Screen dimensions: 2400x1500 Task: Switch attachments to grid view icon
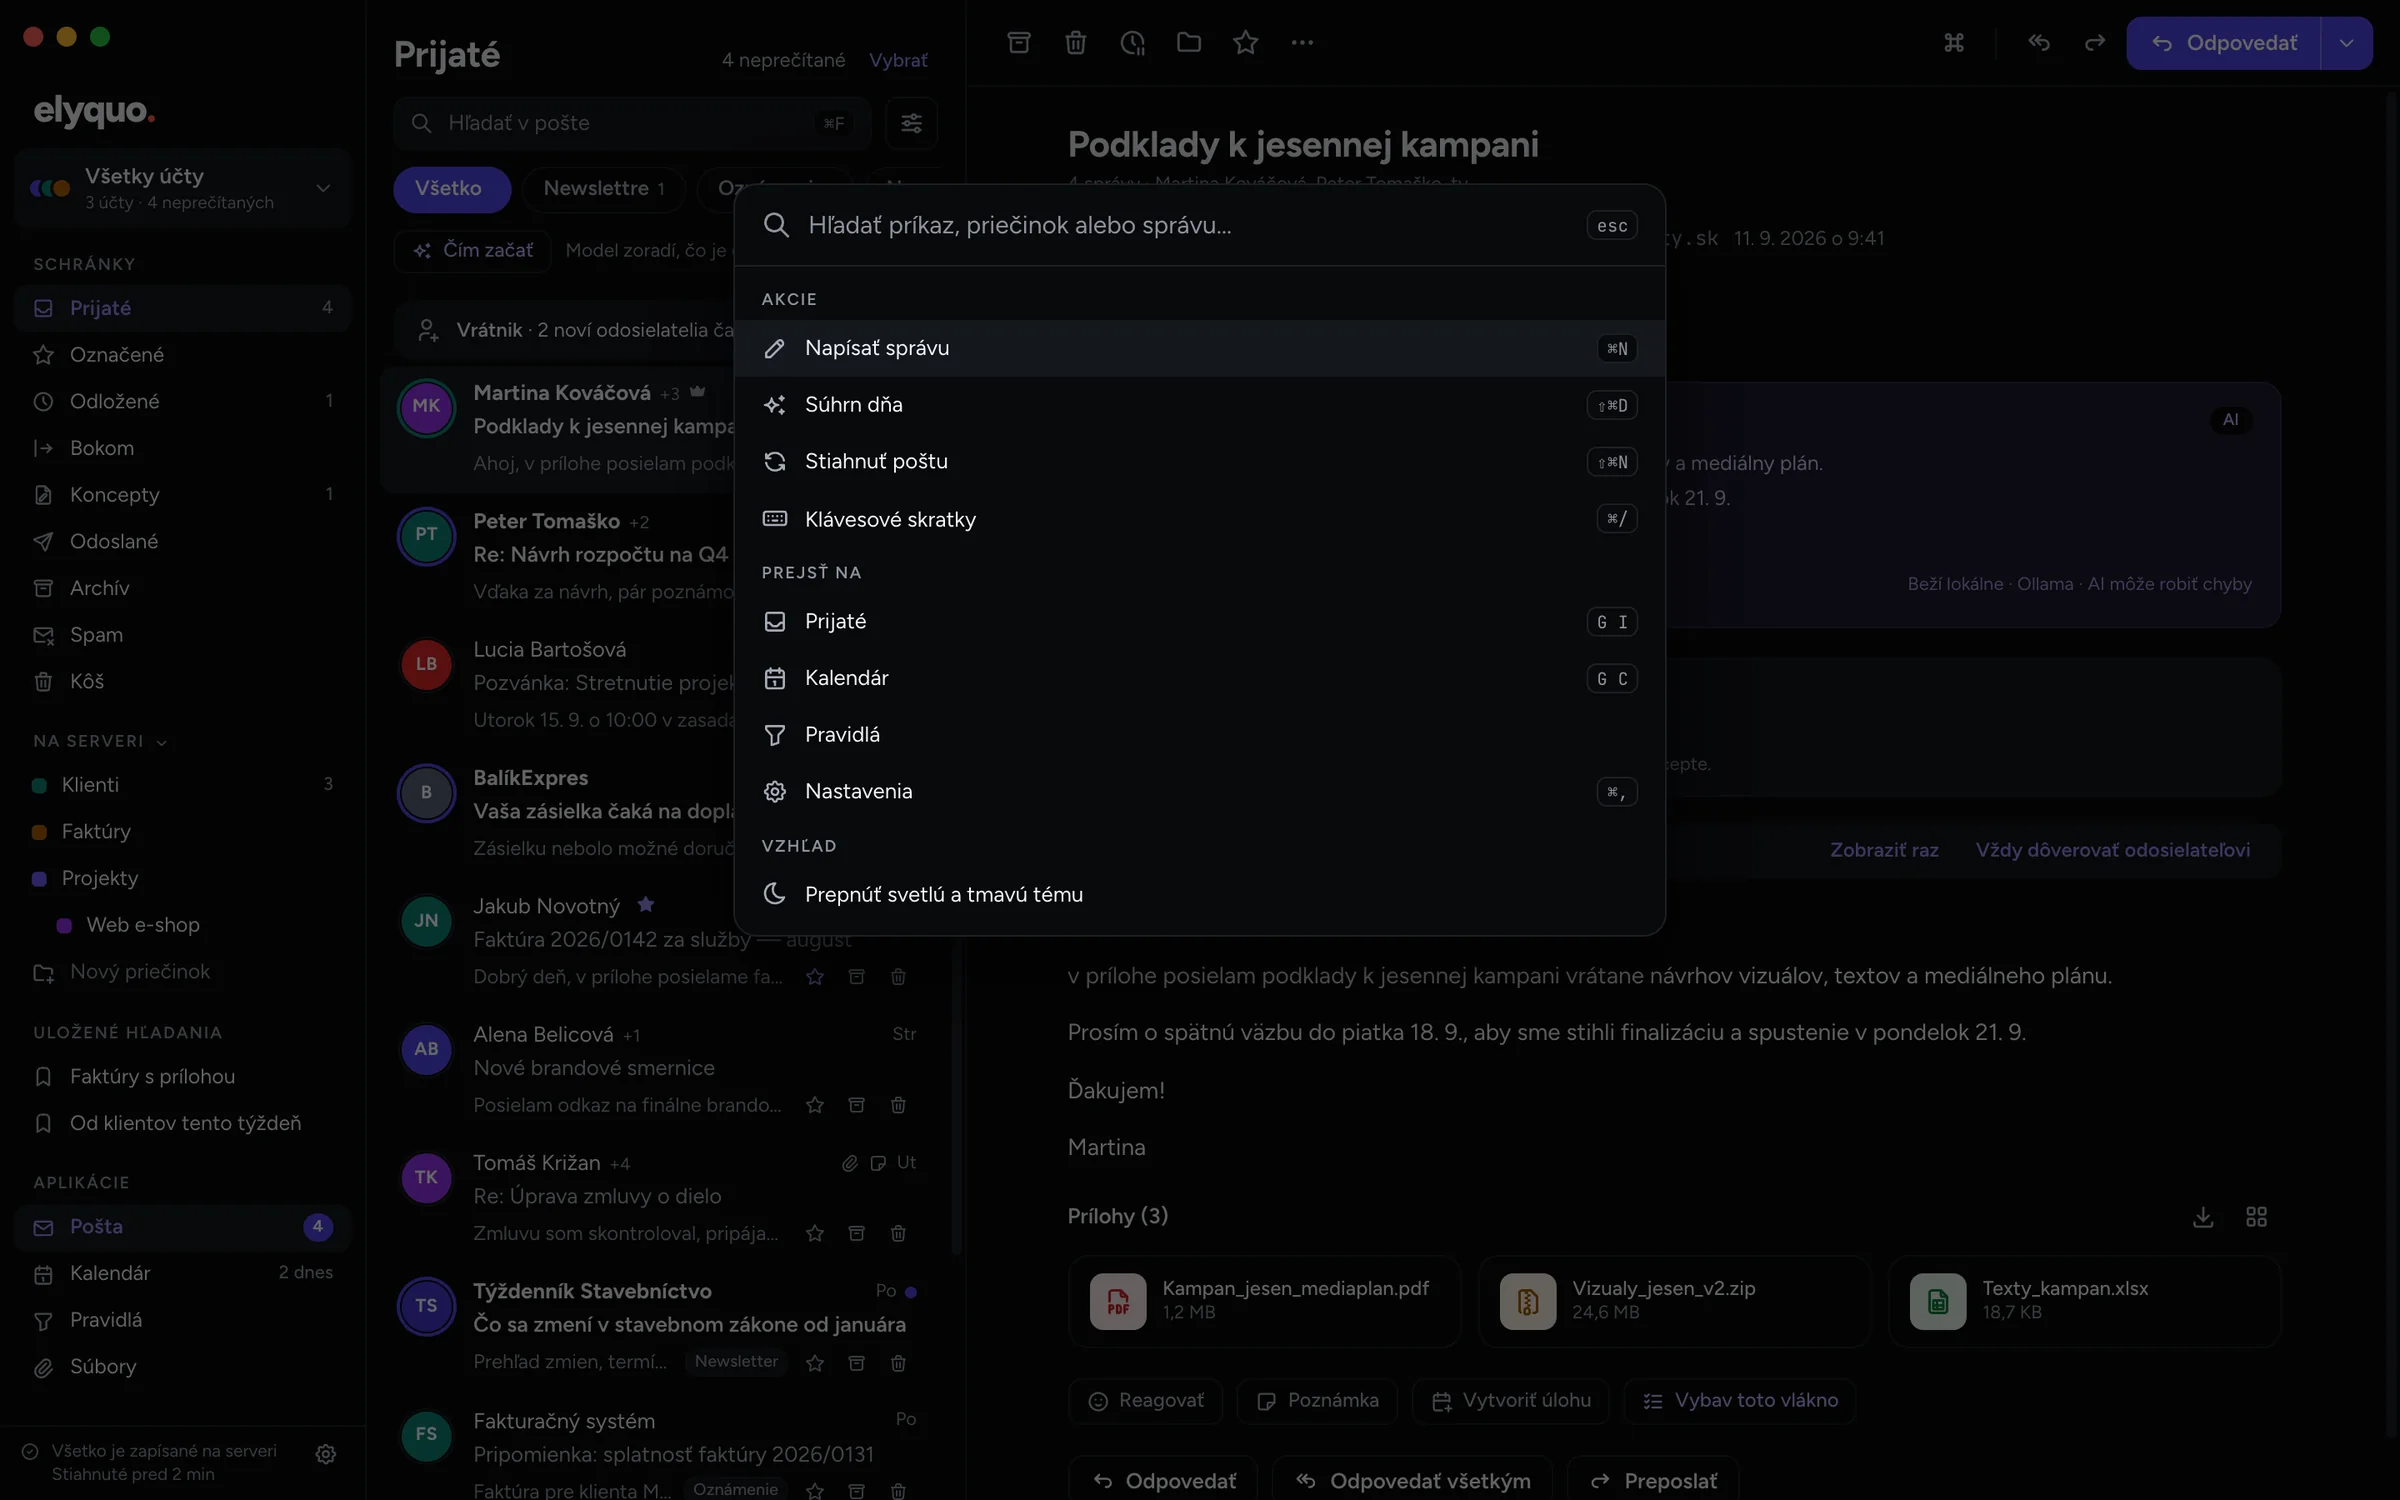2257,1217
